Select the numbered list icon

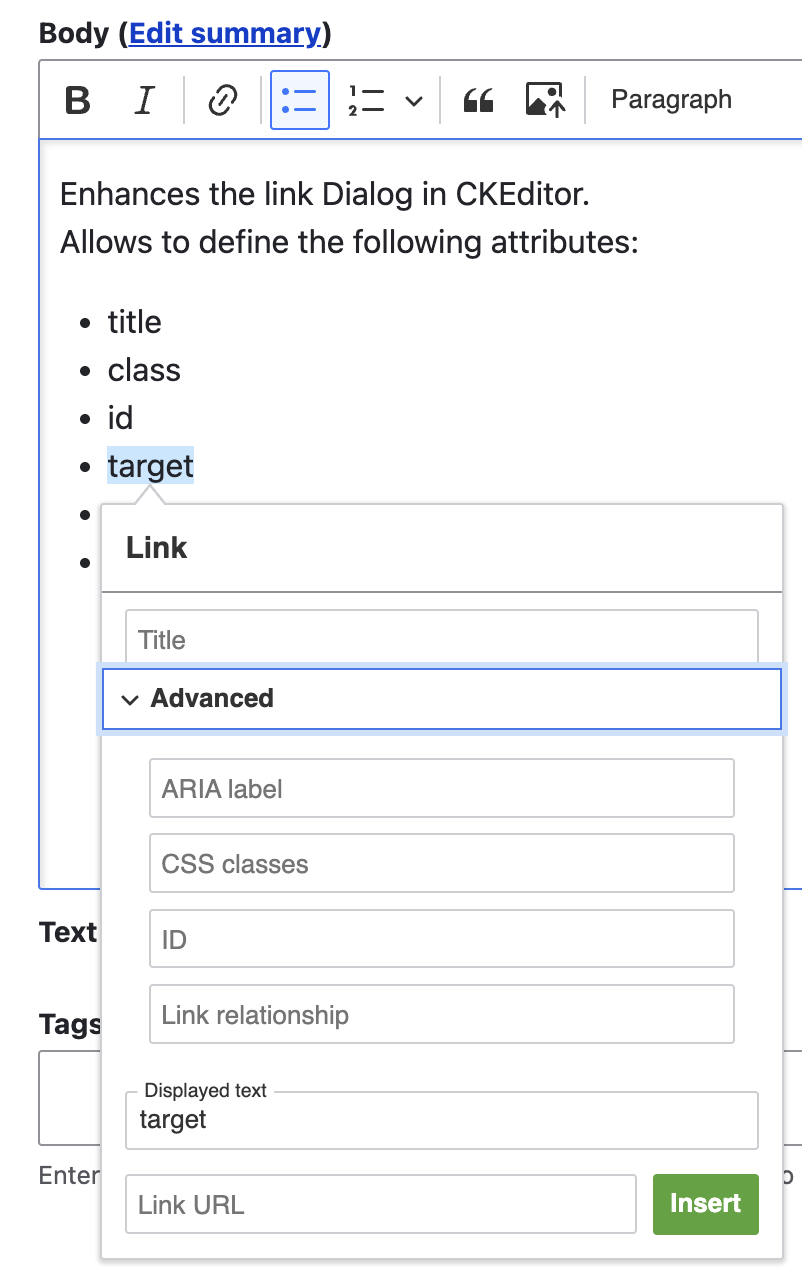[x=366, y=99]
